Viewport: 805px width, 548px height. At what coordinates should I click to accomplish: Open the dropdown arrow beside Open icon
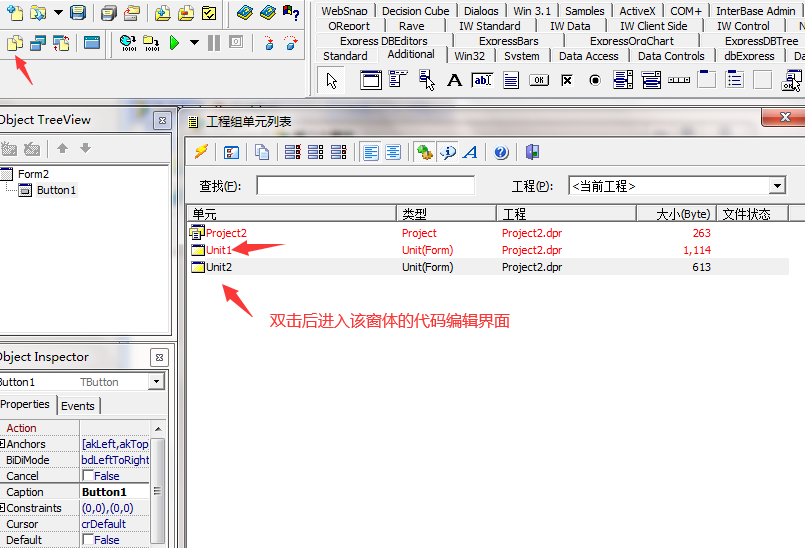click(58, 12)
